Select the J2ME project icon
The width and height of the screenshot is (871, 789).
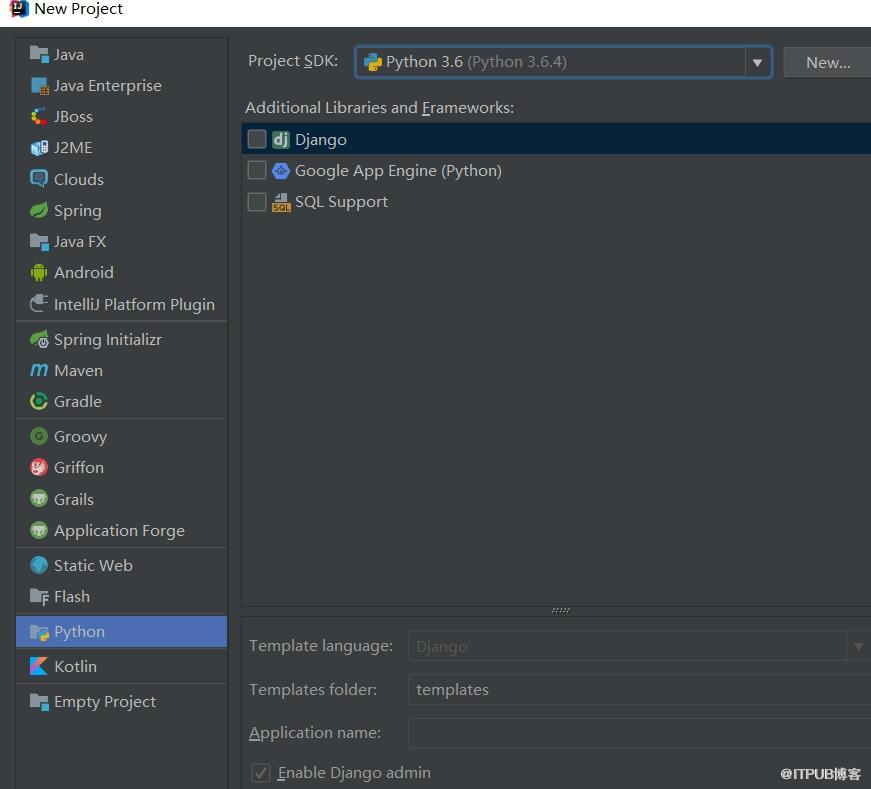pos(39,148)
